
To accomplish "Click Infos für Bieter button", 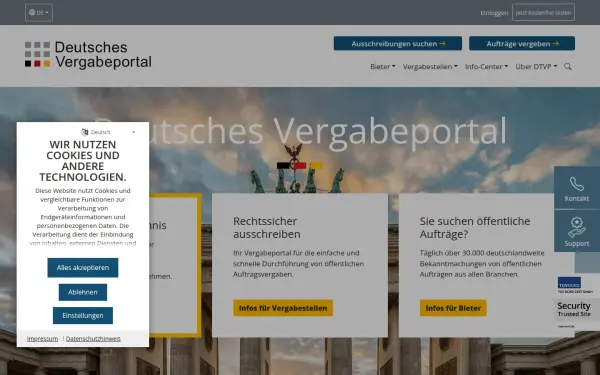I will pos(453,308).
